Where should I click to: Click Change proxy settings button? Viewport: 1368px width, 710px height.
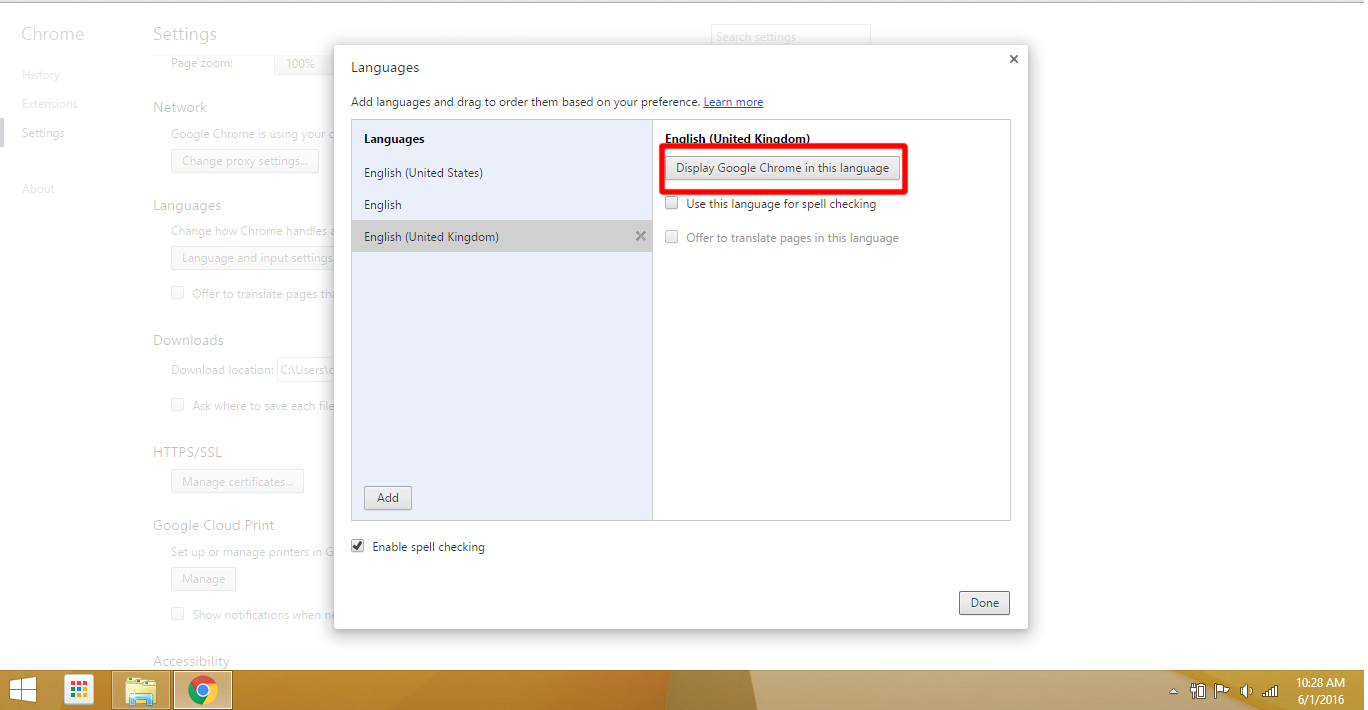point(245,161)
